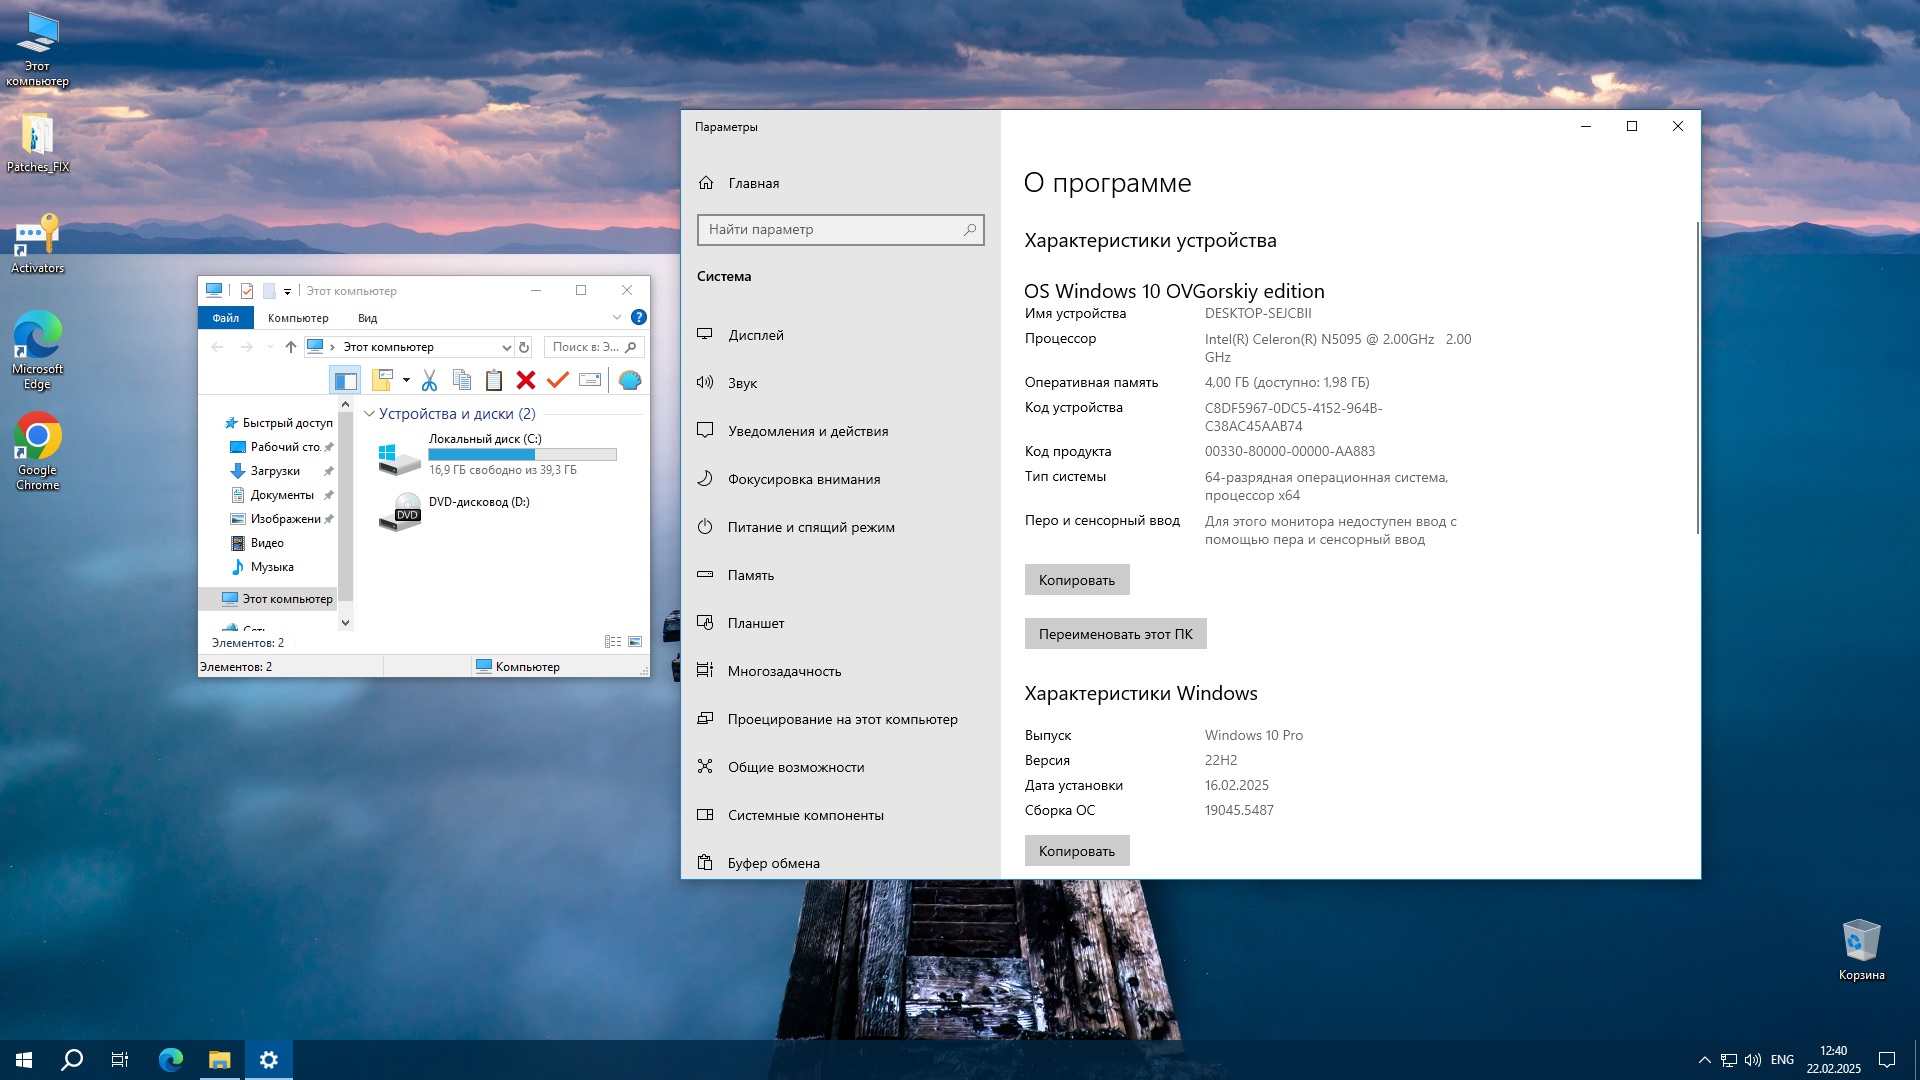The image size is (1920, 1080).
Task: Open the Activators desktop shortcut
Action: [x=38, y=243]
